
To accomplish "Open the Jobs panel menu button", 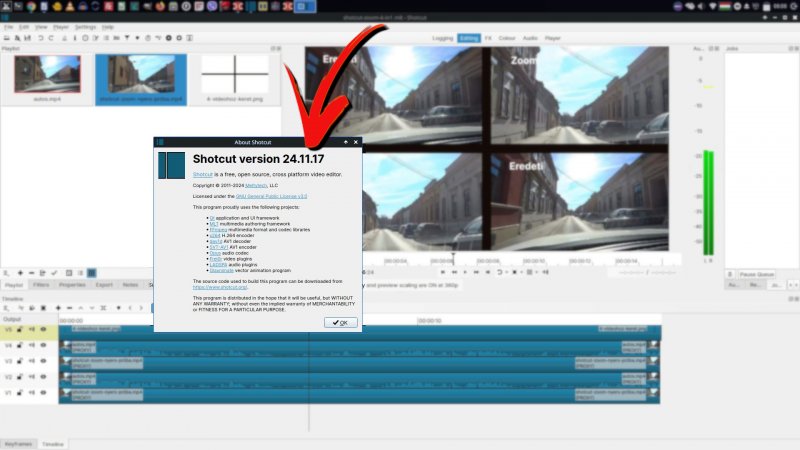I will point(730,274).
